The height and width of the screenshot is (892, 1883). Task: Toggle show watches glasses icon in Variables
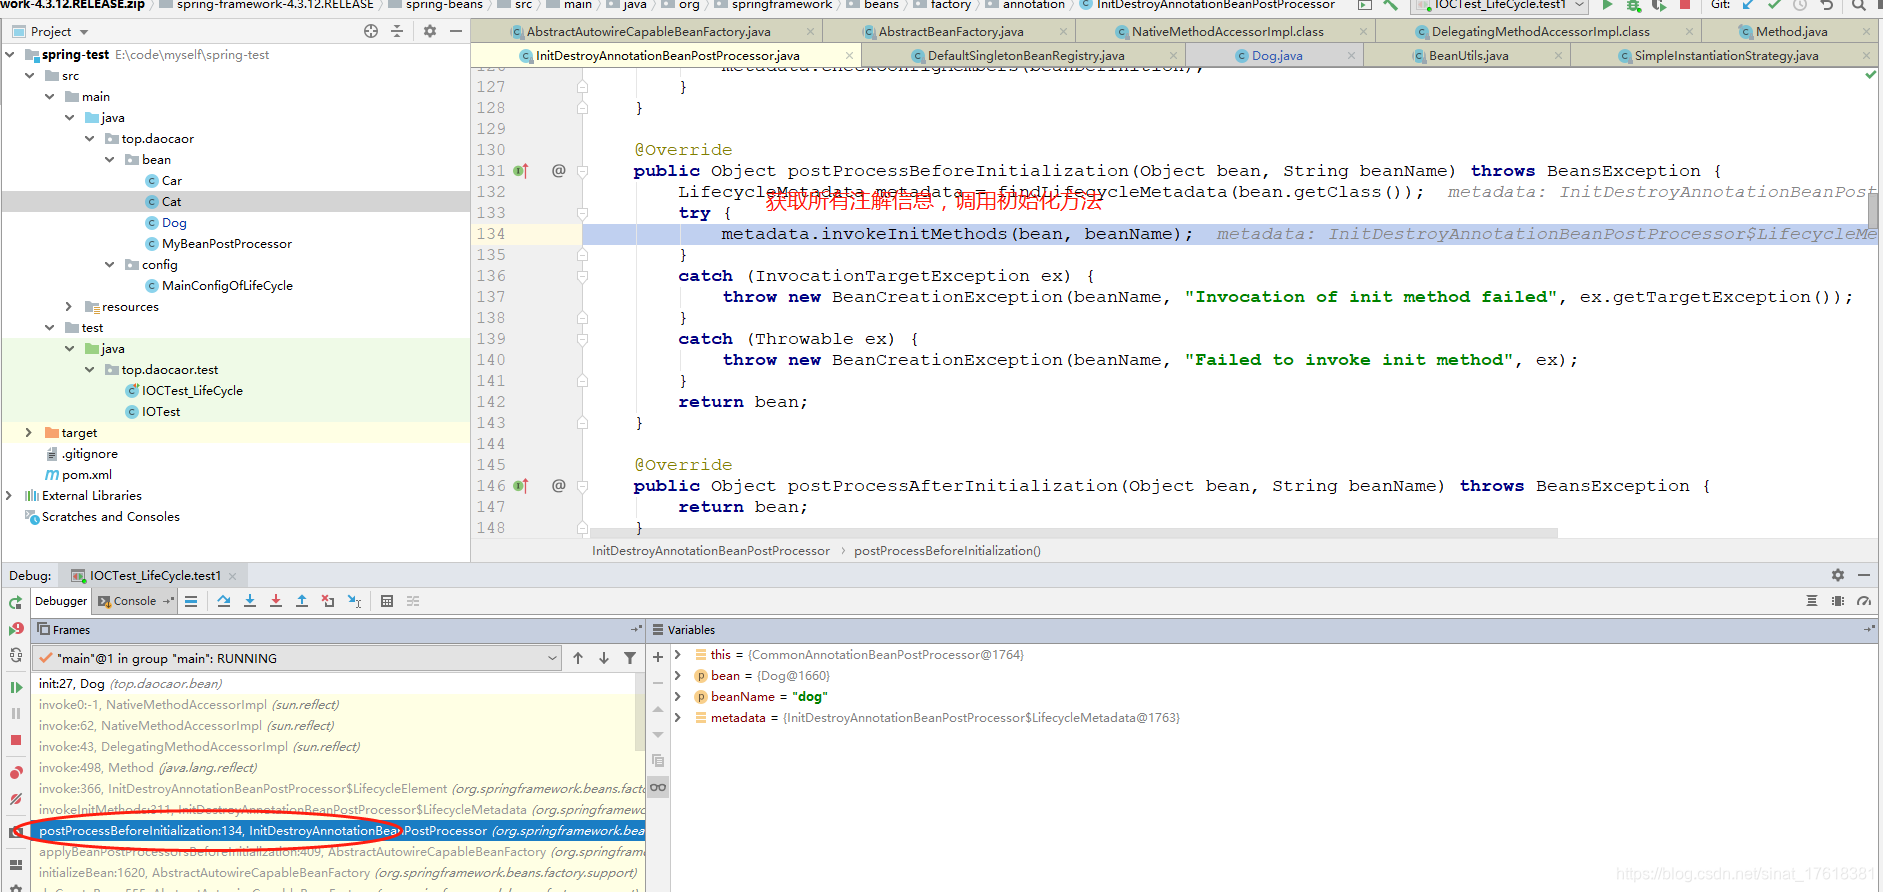point(658,787)
